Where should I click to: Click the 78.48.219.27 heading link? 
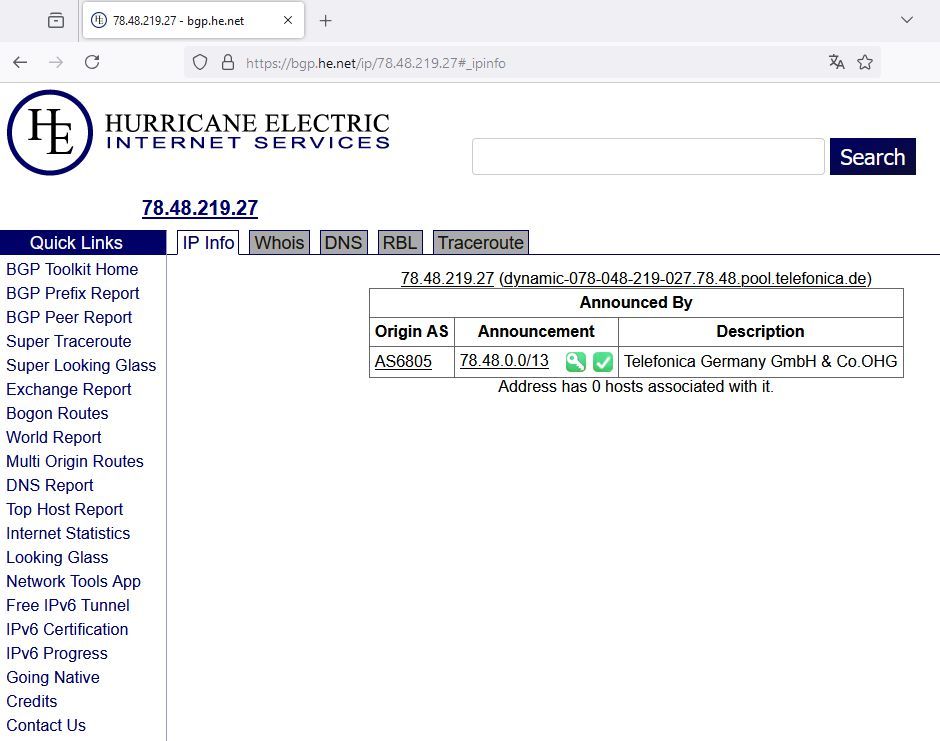point(200,208)
